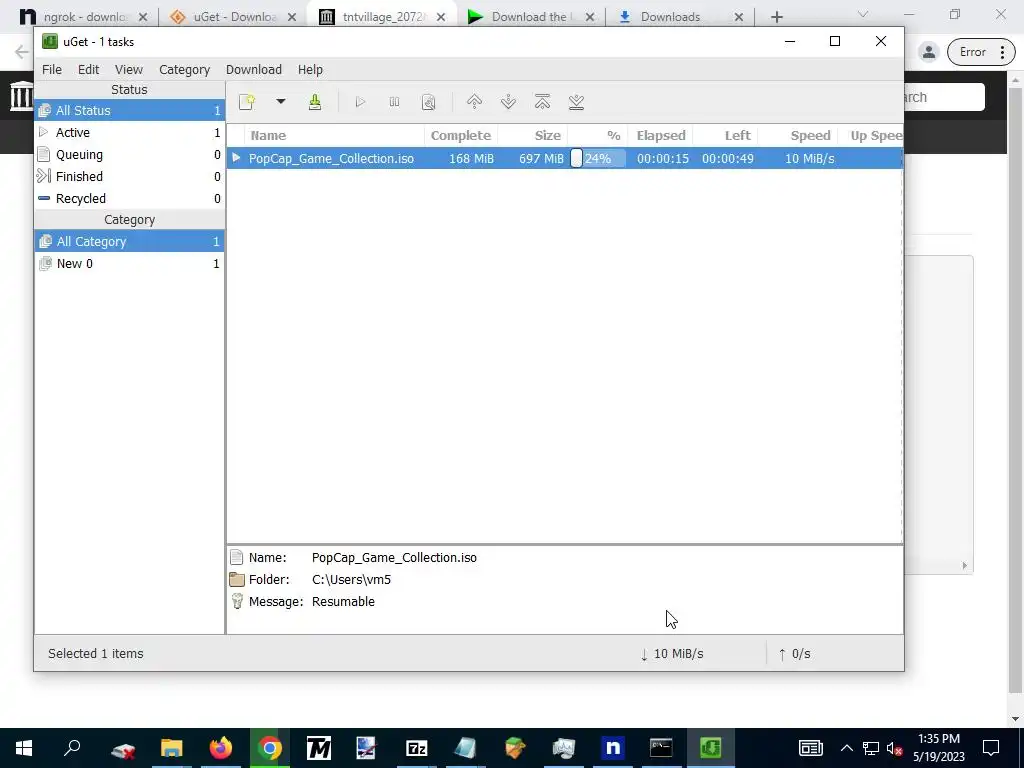Image resolution: width=1024 pixels, height=768 pixels.
Task: Click the folder path C:\Users\vm5
Action: pyautogui.click(x=351, y=580)
